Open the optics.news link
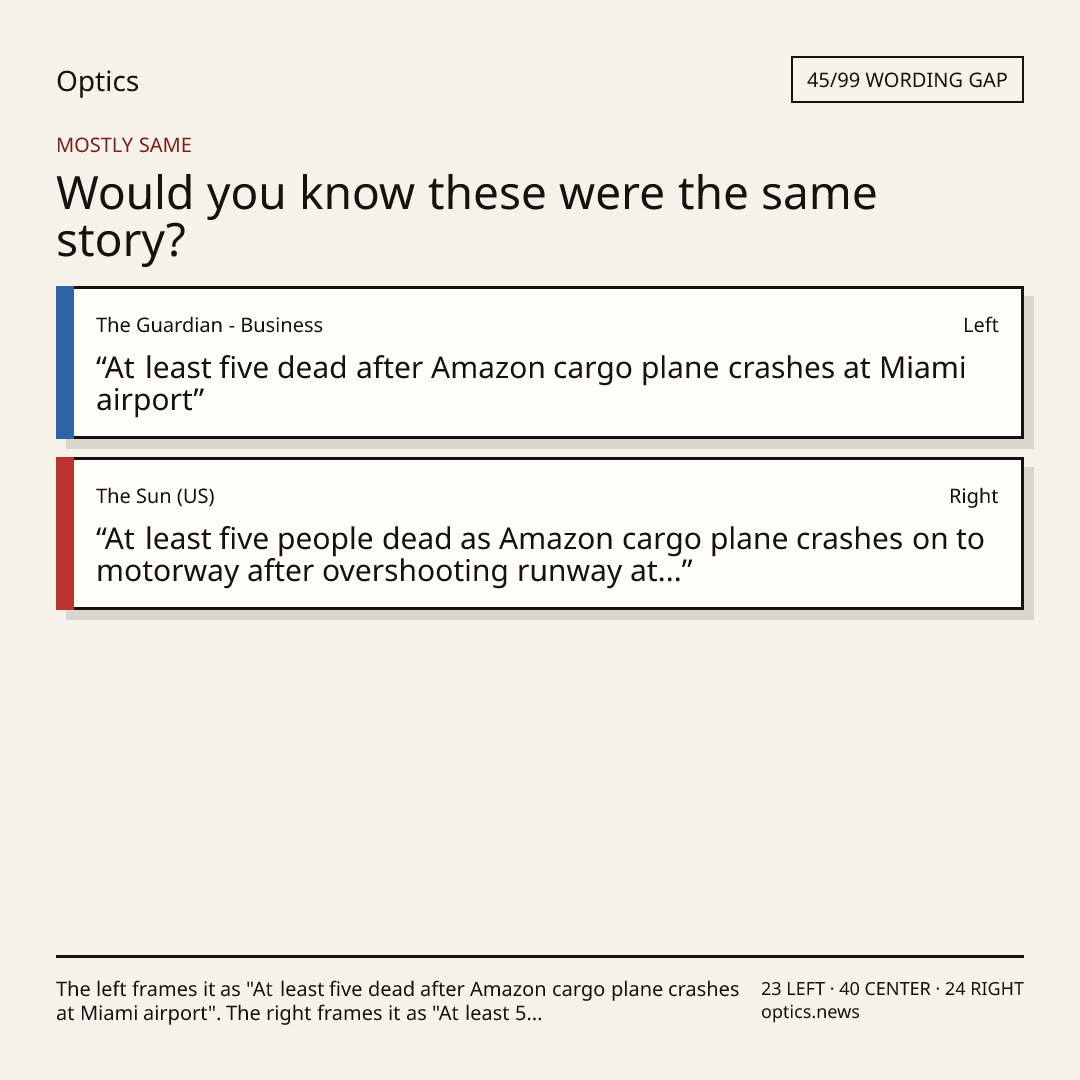Viewport: 1080px width, 1080px height. [x=810, y=1012]
